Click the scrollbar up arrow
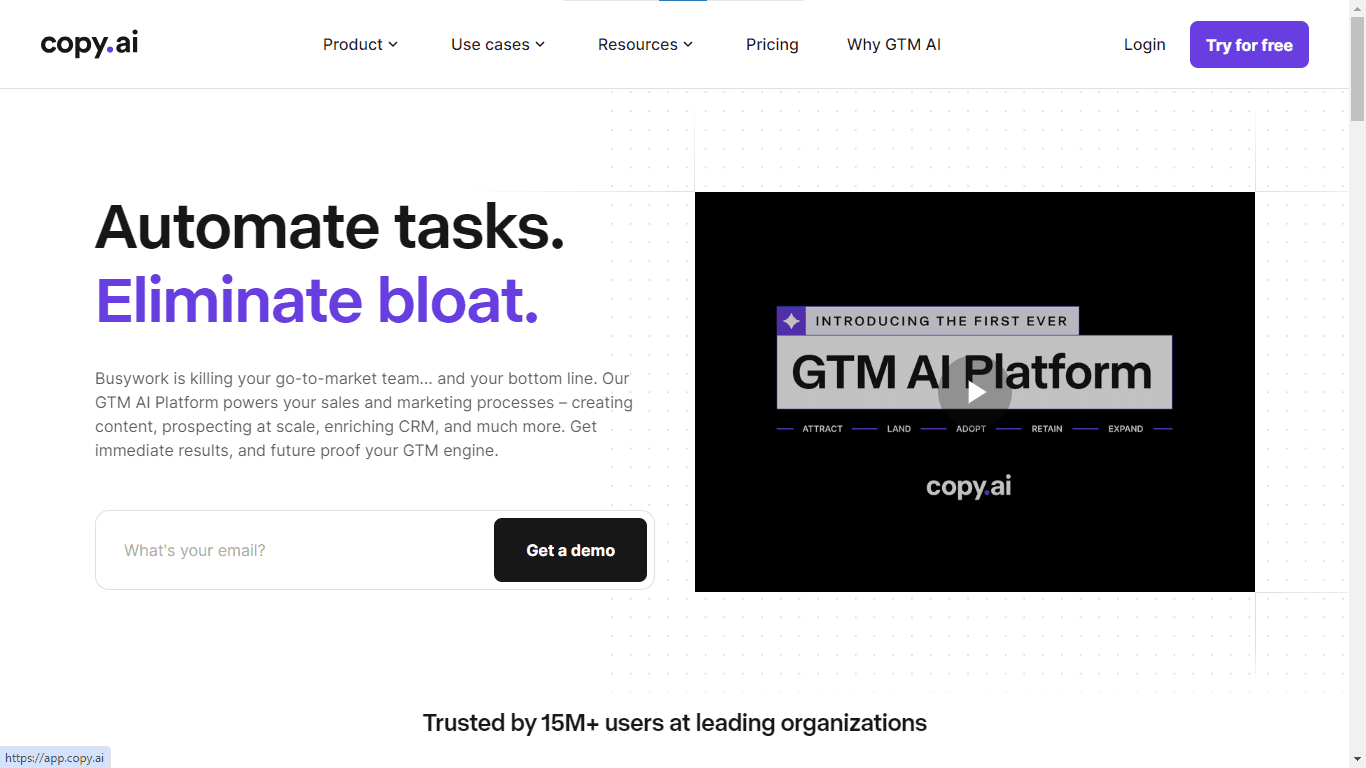 coord(1357,8)
